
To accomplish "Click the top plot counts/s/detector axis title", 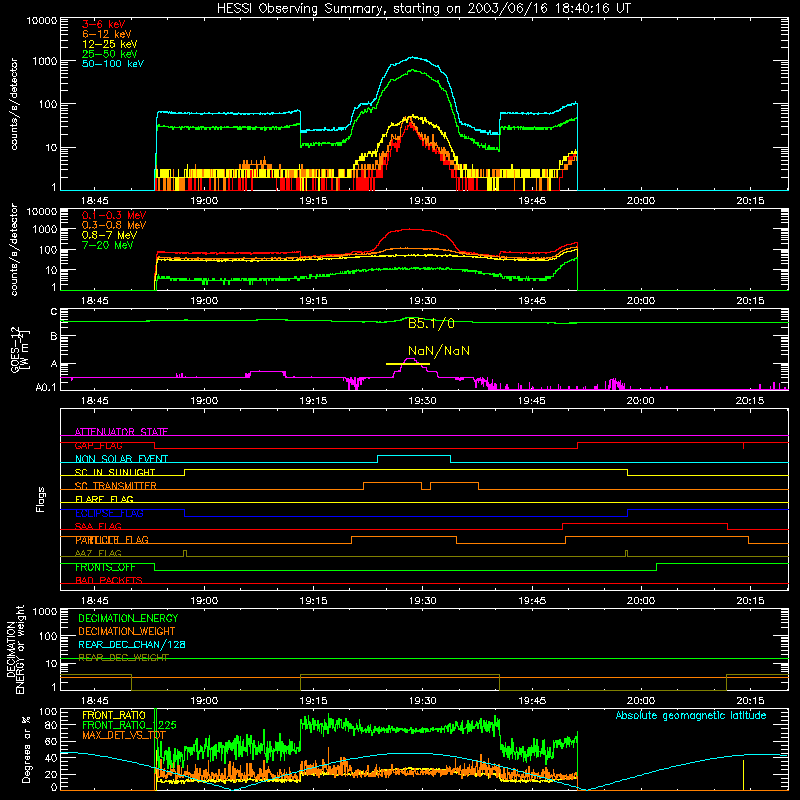I will 14,104.
